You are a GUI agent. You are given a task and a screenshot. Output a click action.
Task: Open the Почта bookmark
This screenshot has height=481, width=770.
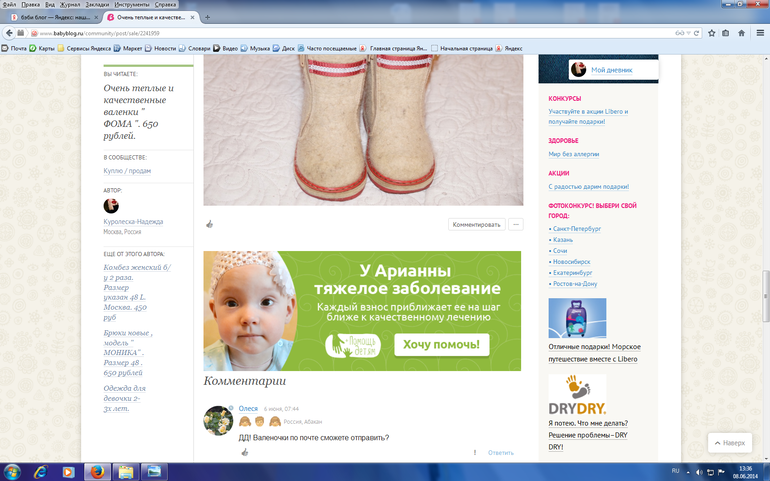tap(14, 48)
